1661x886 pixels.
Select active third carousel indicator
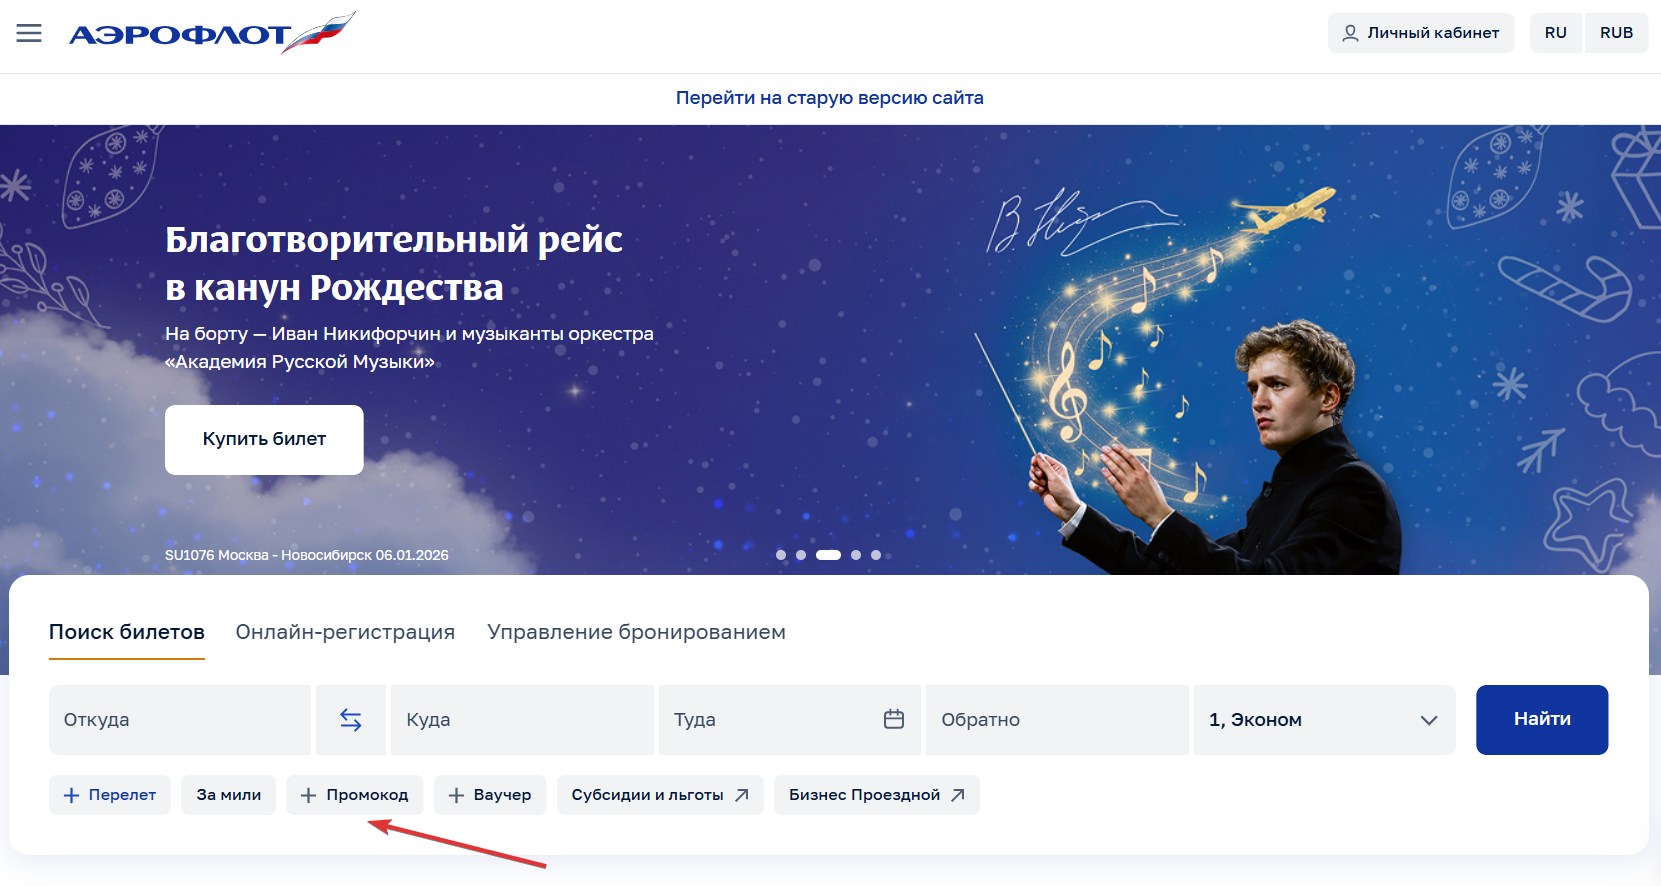click(828, 555)
